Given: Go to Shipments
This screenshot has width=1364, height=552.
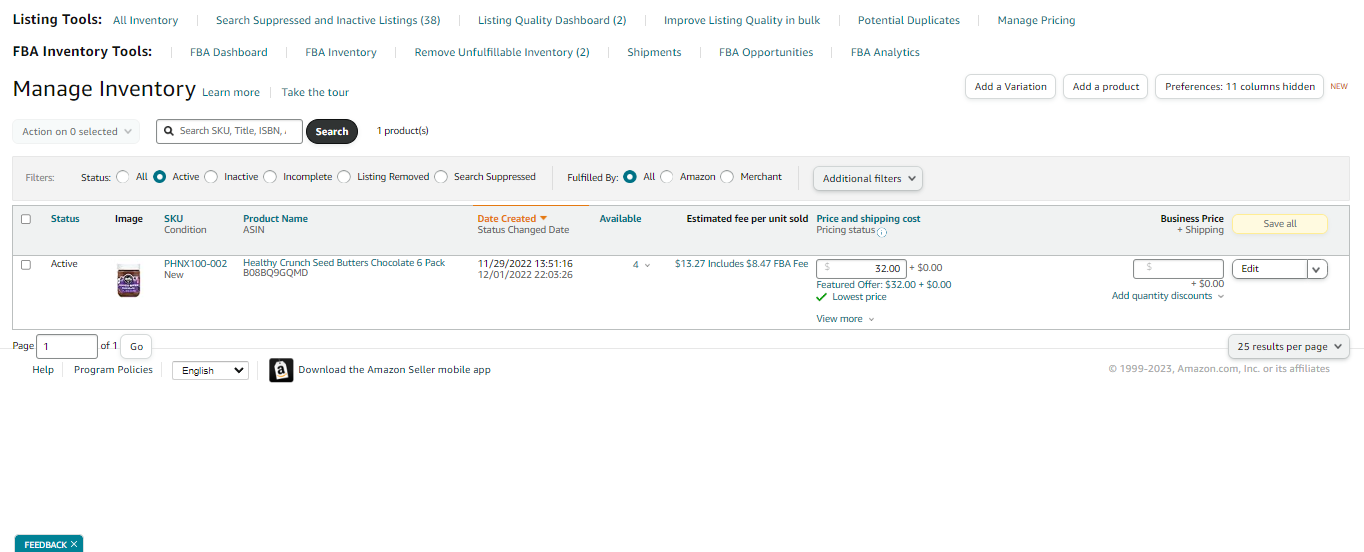Looking at the screenshot, I should tap(654, 52).
